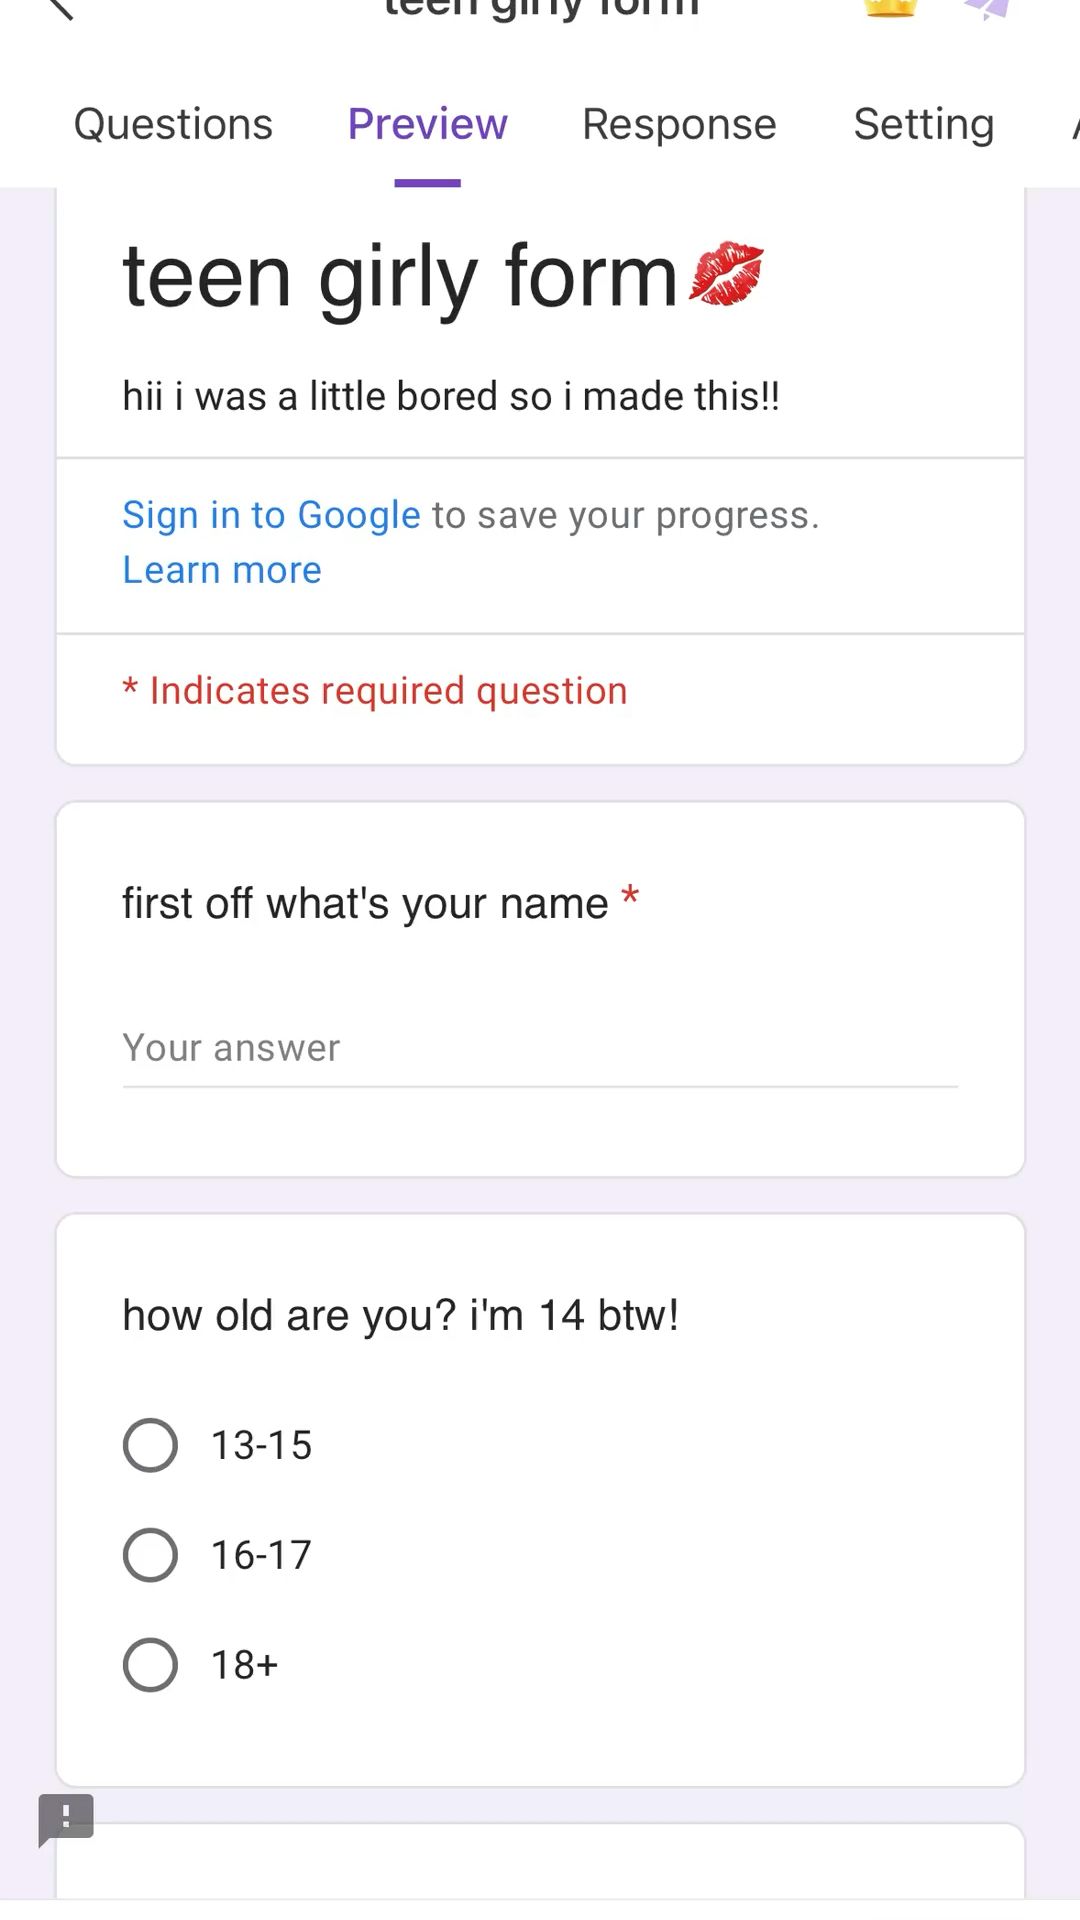Tap the 'how old are you' question text
The width and height of the screenshot is (1080, 1920).
(400, 1316)
